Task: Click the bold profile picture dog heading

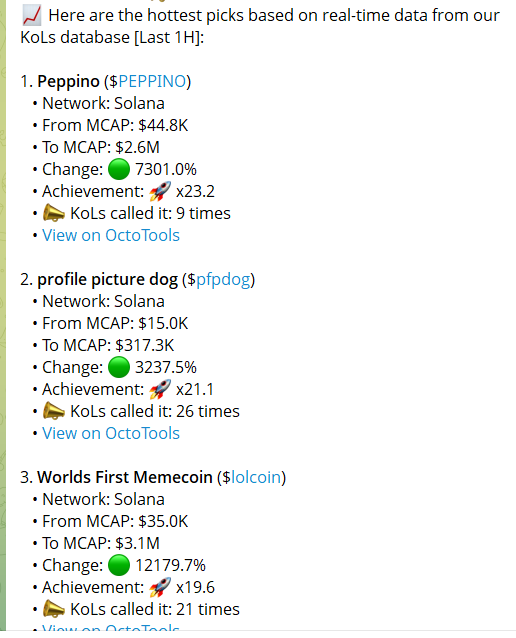Action: coord(107,280)
